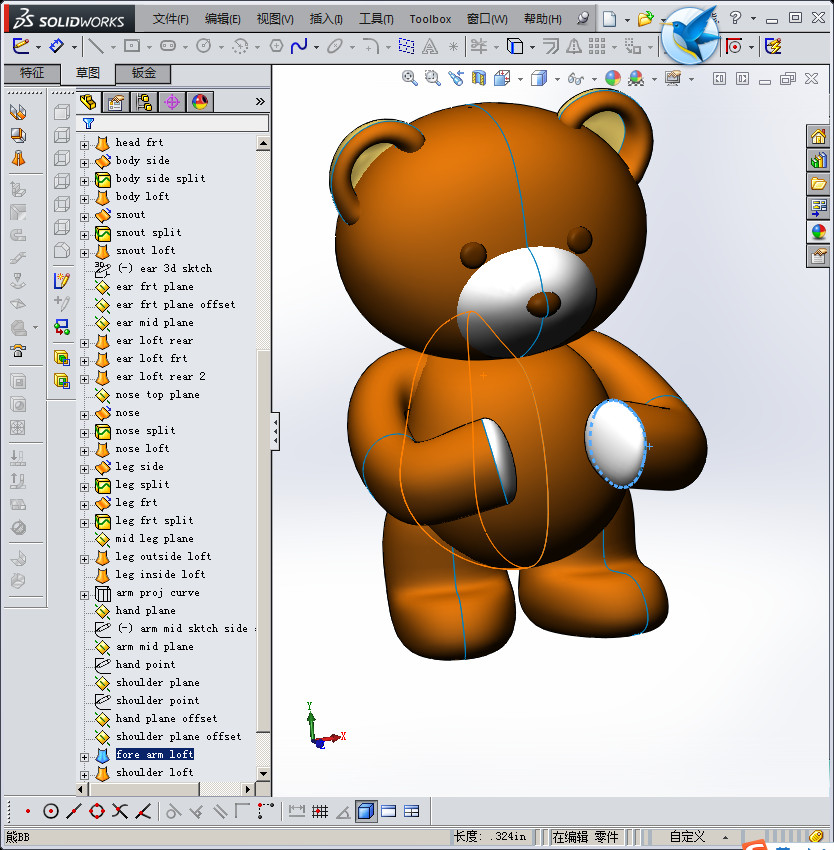Open the DisplayManager appearance tab

(x=200, y=102)
